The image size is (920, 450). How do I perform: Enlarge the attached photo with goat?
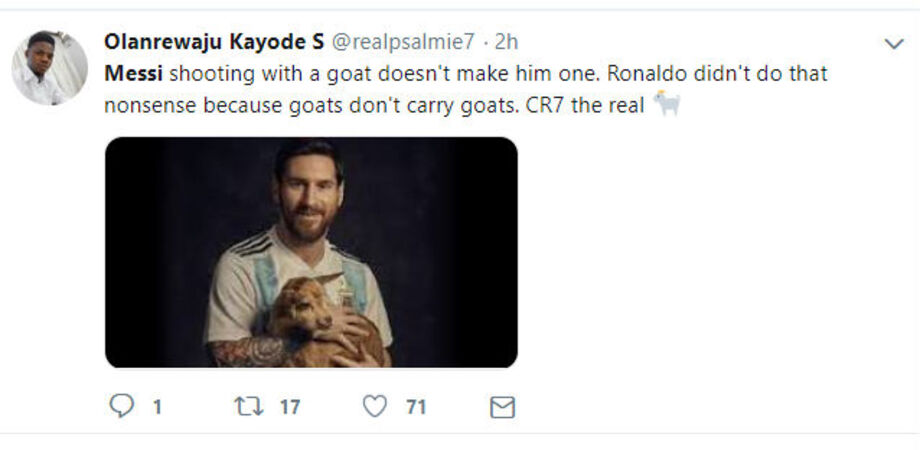click(311, 252)
